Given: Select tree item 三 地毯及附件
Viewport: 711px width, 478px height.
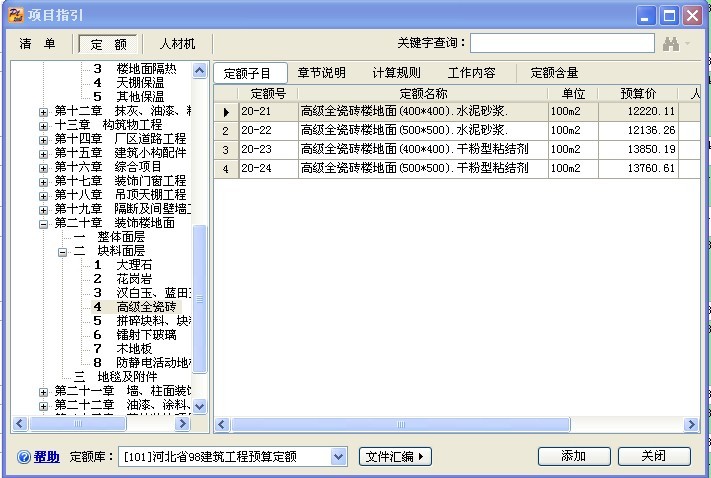Looking at the screenshot, I should tap(116, 376).
